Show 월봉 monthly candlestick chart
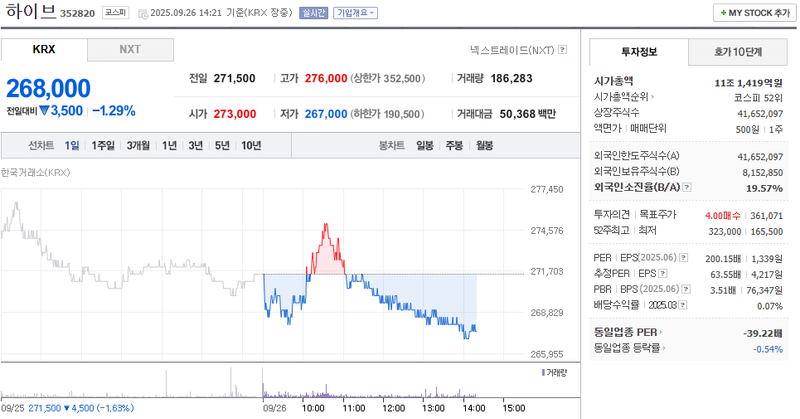Image resolution: width=800 pixels, height=419 pixels. pos(485,145)
